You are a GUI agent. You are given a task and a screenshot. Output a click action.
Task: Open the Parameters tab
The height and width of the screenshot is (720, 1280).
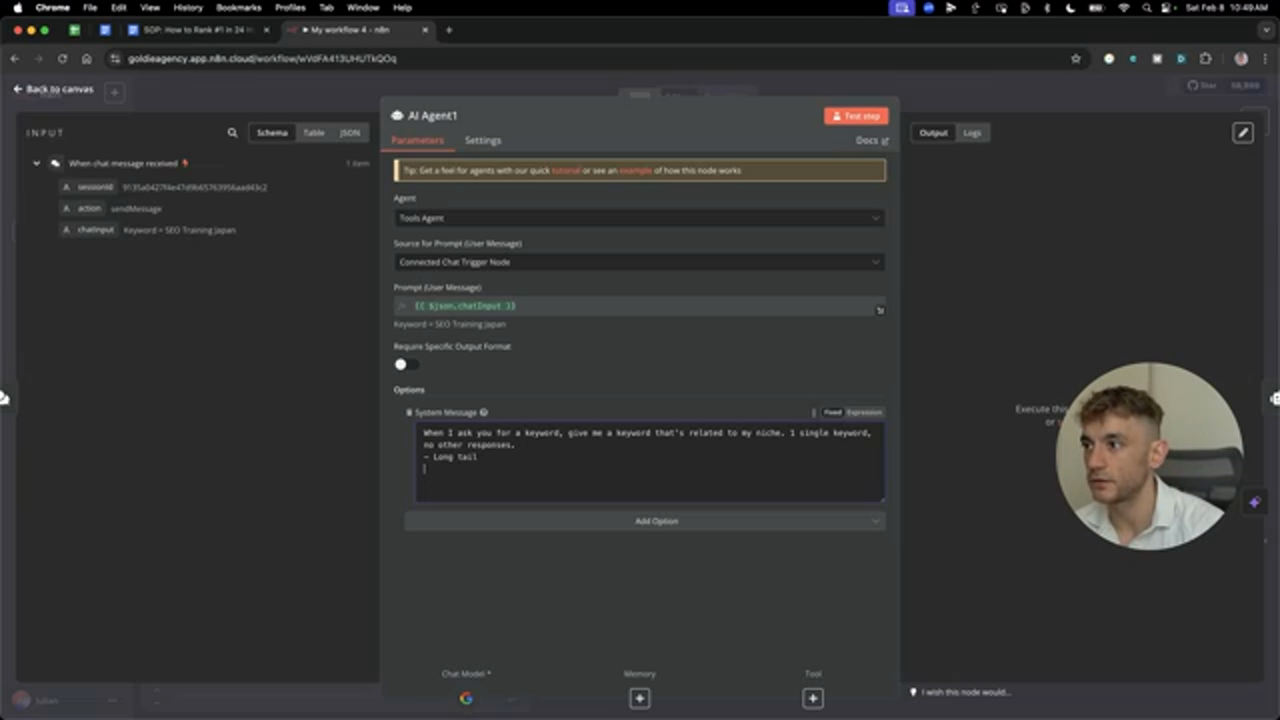pos(417,140)
